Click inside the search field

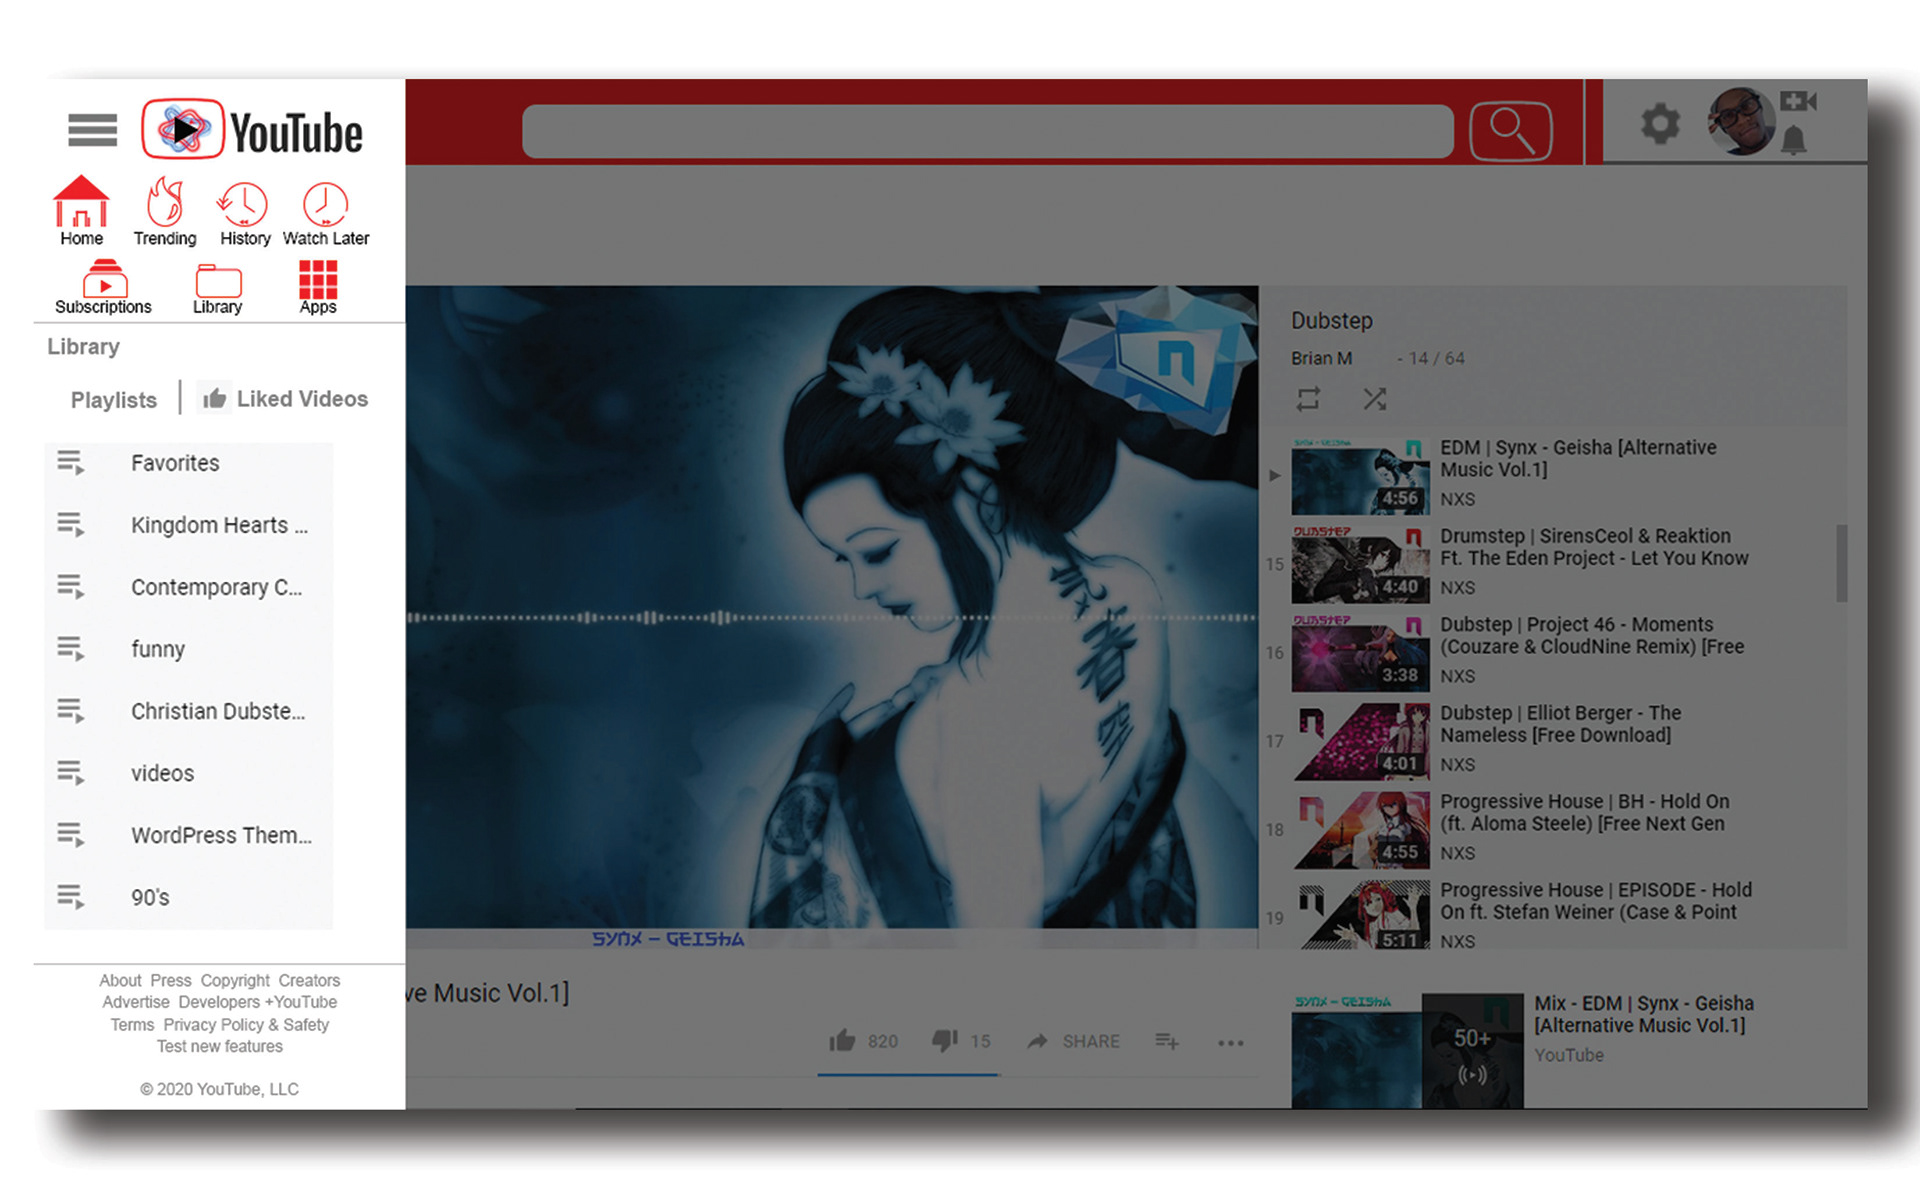987,131
